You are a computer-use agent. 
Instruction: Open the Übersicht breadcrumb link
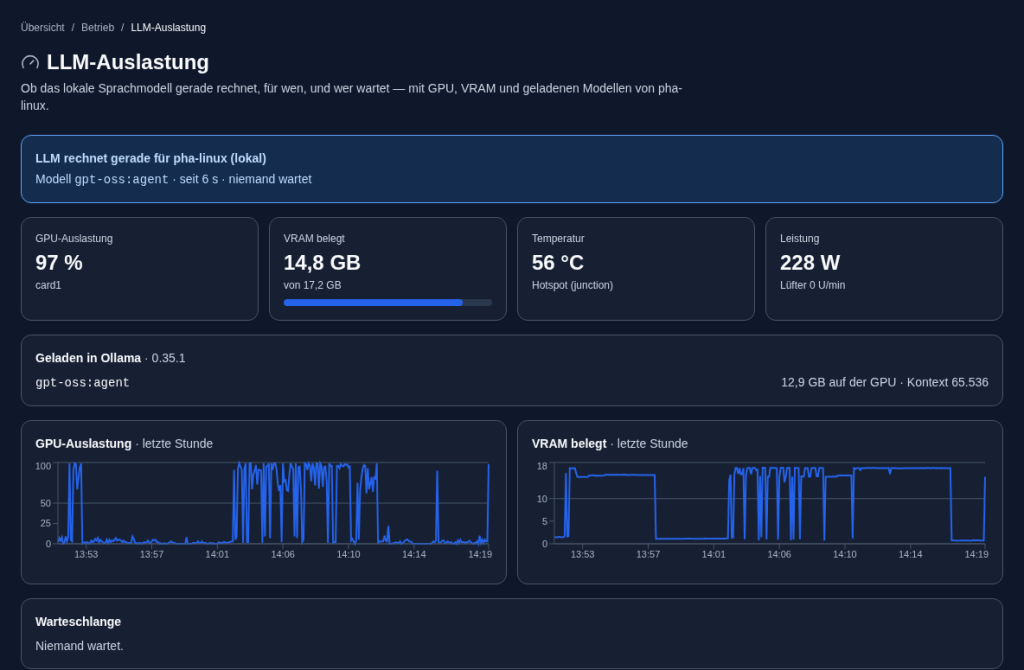pyautogui.click(x=42, y=27)
